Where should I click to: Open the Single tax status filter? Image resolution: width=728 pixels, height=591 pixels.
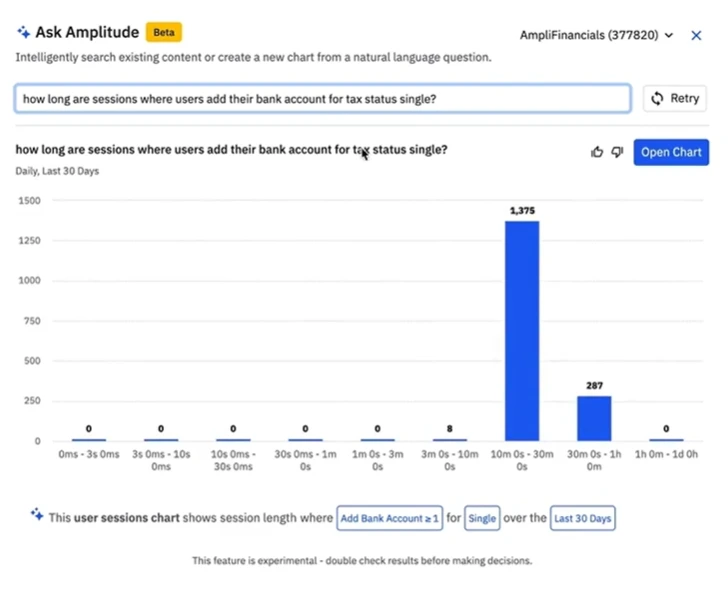click(x=483, y=518)
